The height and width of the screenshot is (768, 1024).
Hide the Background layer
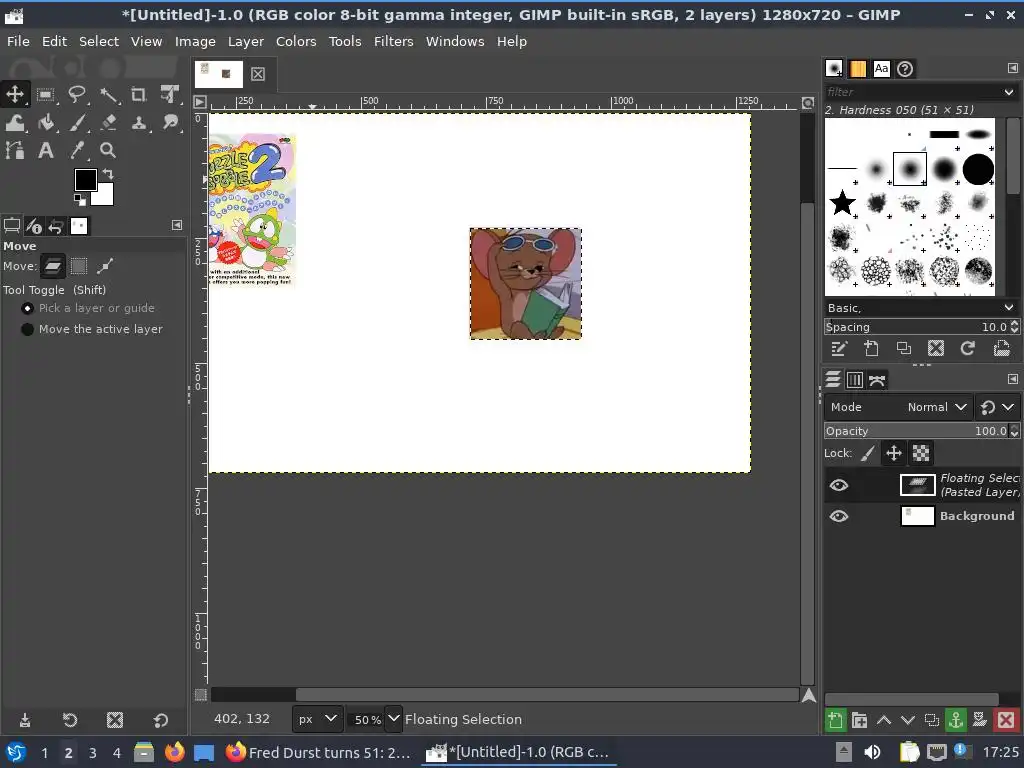click(x=839, y=516)
